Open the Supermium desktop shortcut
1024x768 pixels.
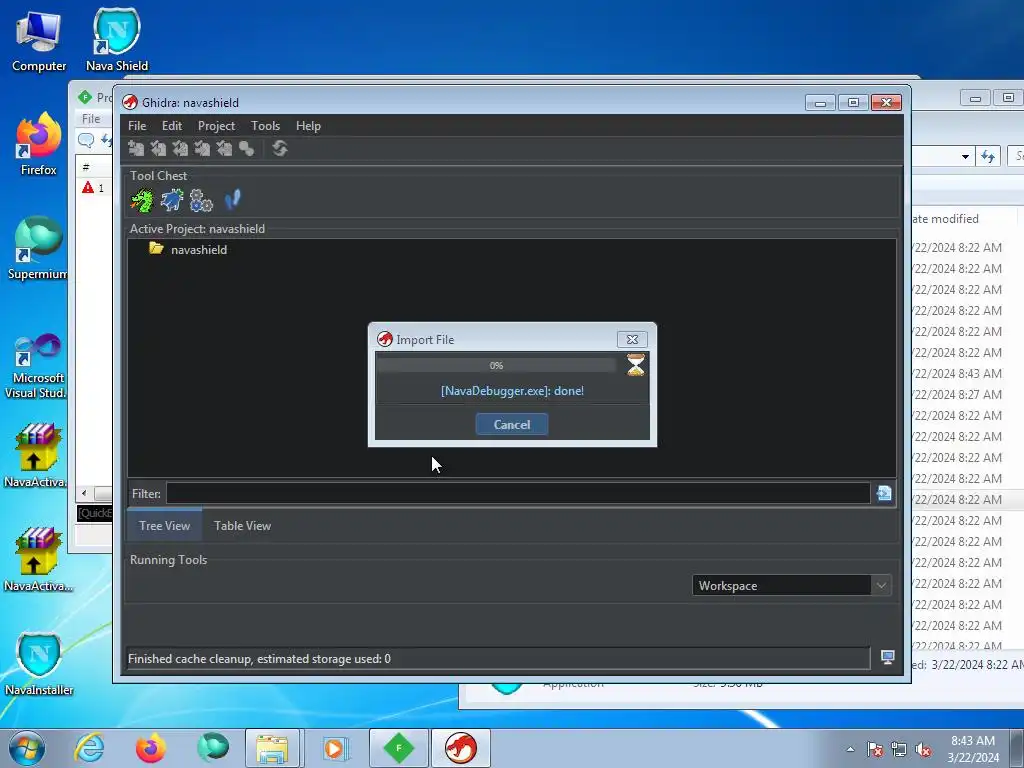click(x=38, y=248)
